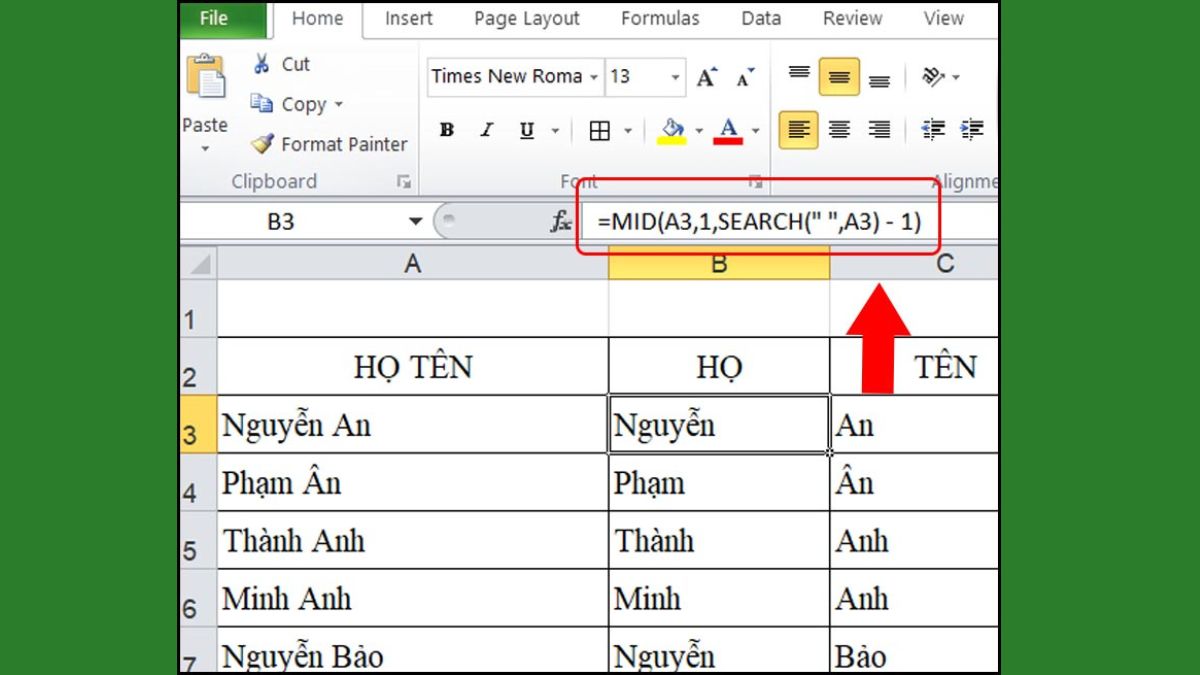Open the Review tab

coord(853,18)
